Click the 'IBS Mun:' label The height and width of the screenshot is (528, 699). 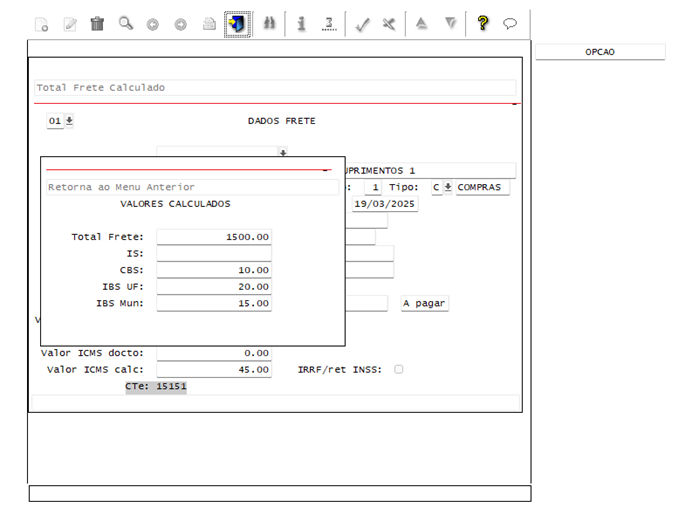click(x=120, y=303)
